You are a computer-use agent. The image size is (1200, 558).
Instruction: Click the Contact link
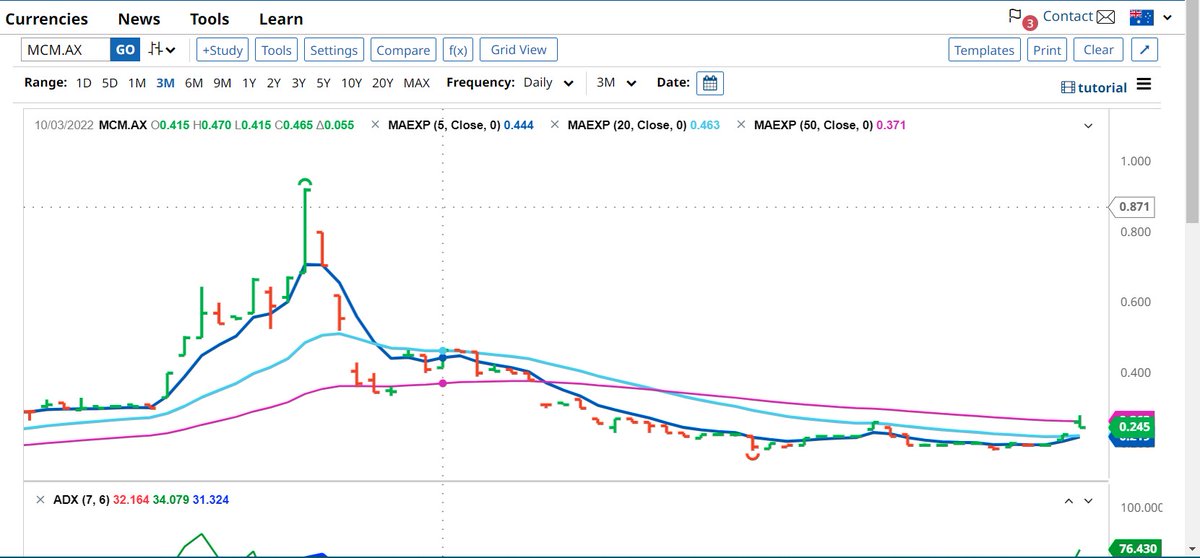point(1067,16)
